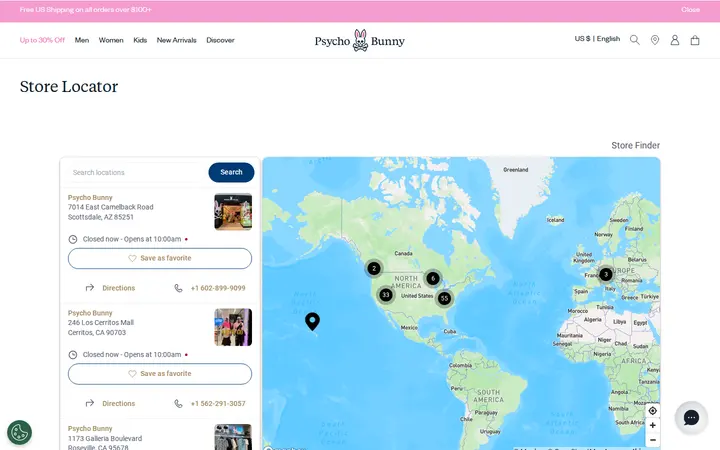720x450 pixels.
Task: Call +1 602-899-9099
Action: tap(218, 288)
